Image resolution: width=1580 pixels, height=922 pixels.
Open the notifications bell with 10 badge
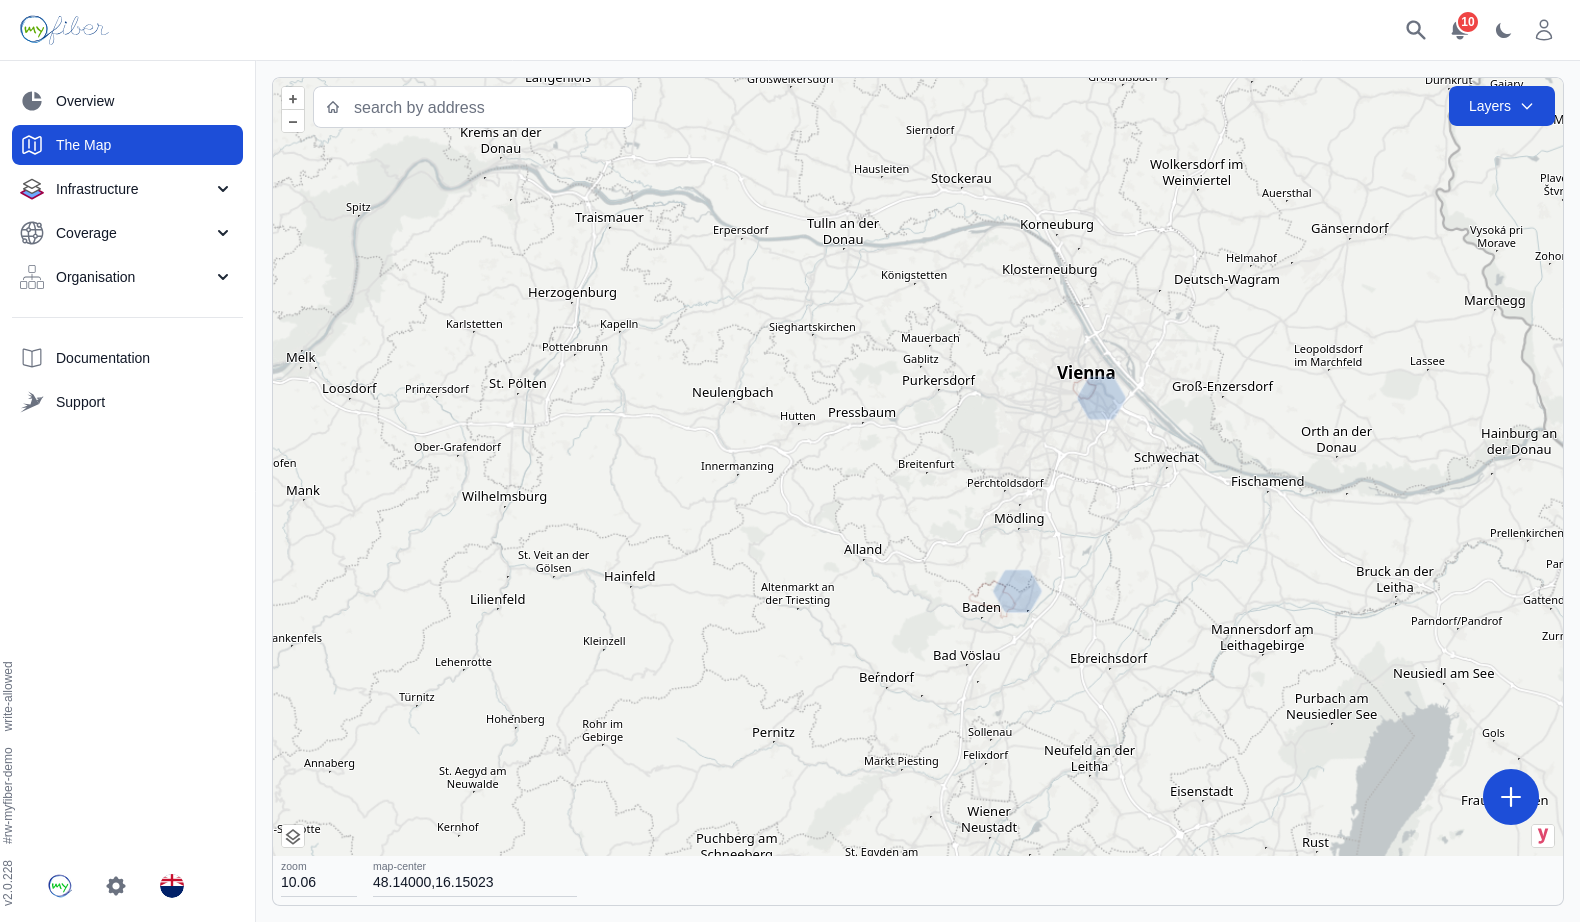pyautogui.click(x=1459, y=30)
